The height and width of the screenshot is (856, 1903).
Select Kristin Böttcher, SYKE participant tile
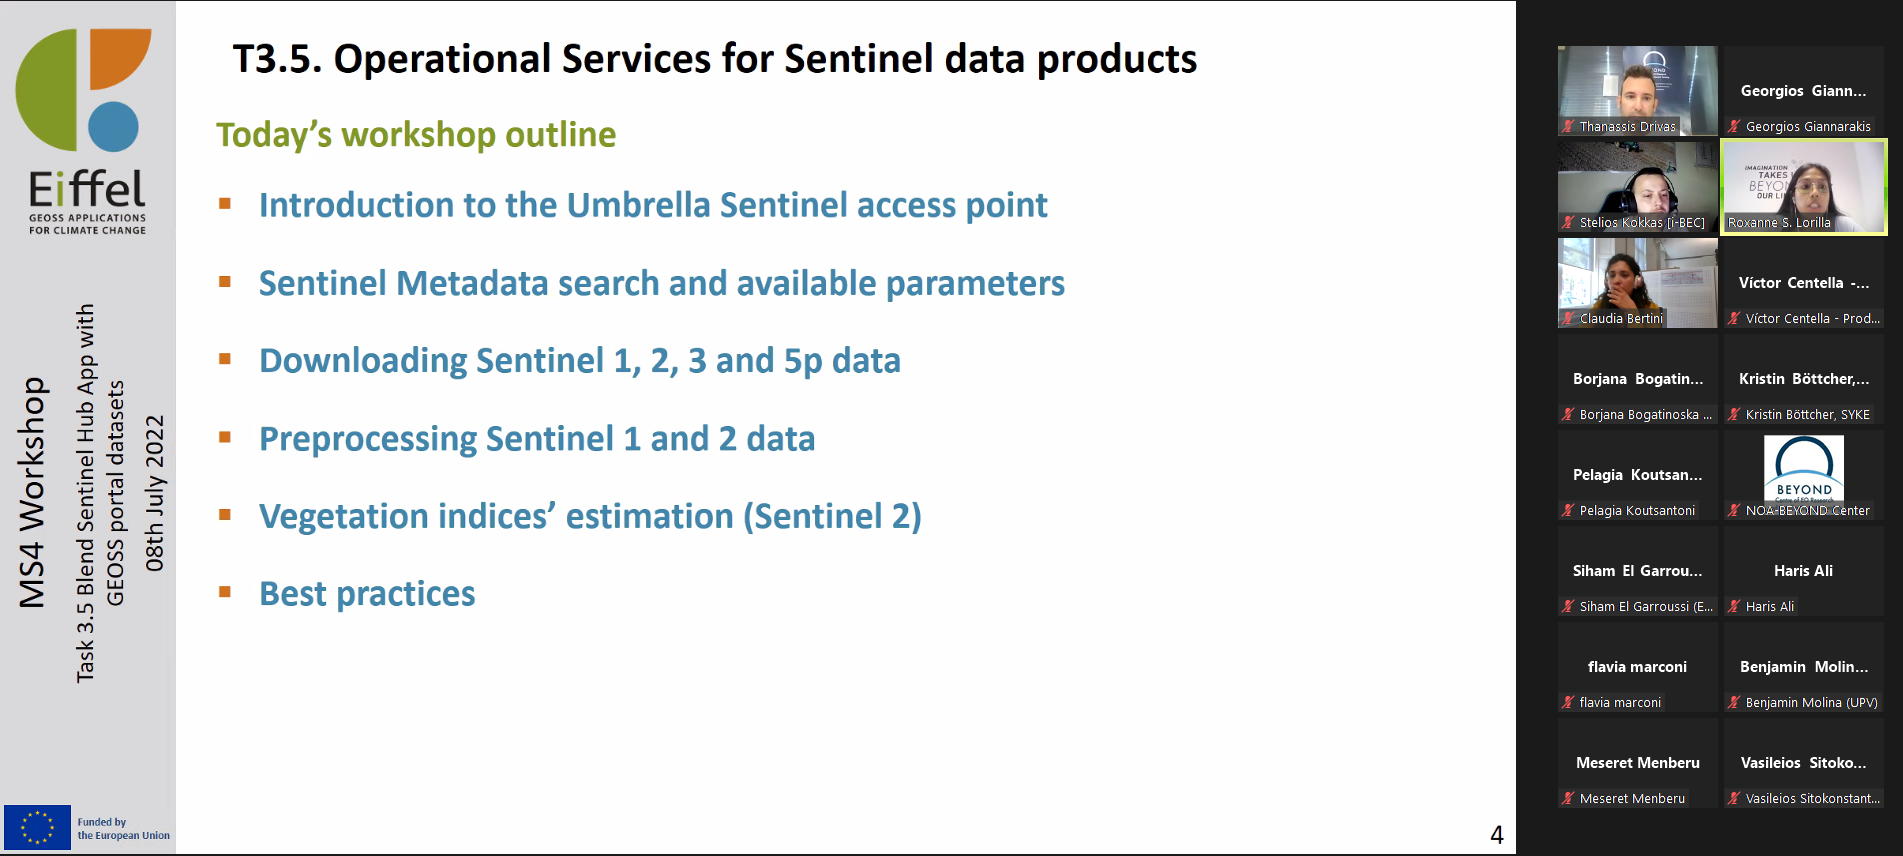pos(1803,379)
